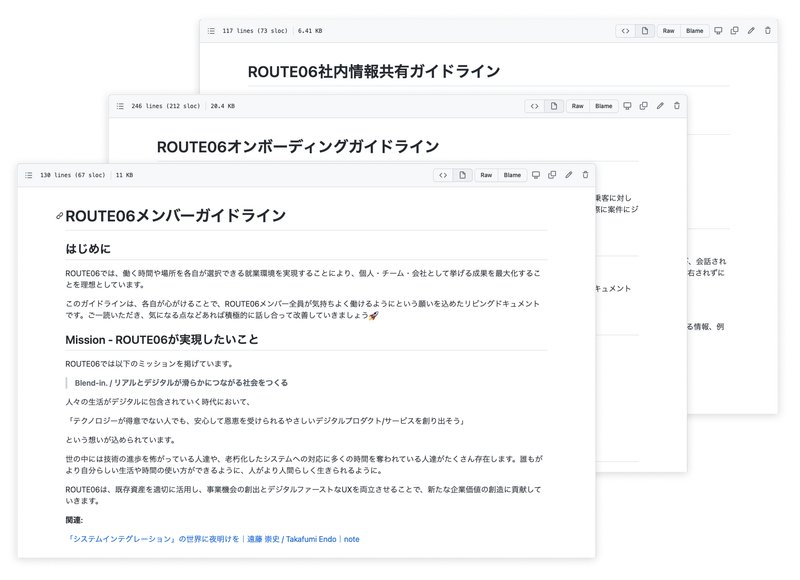The image size is (800, 580).
Task: Open in desktop icon, onboarding guideline window
Action: 627,106
